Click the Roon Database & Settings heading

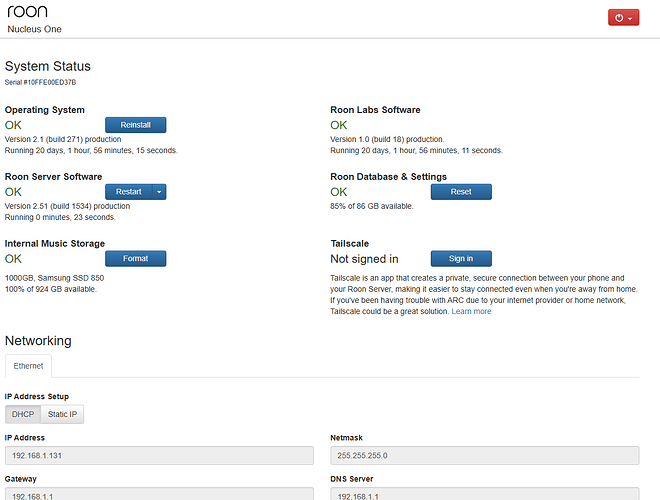tap(389, 177)
